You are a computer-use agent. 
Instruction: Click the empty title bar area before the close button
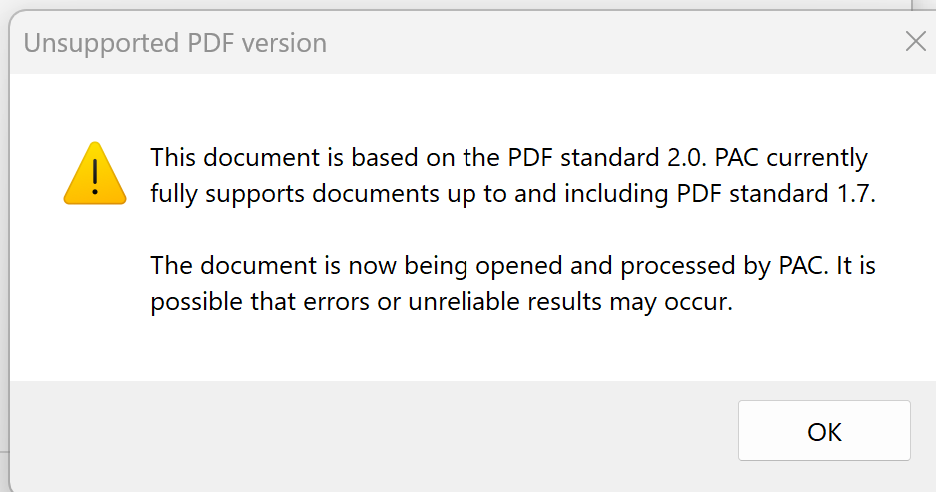(x=600, y=43)
